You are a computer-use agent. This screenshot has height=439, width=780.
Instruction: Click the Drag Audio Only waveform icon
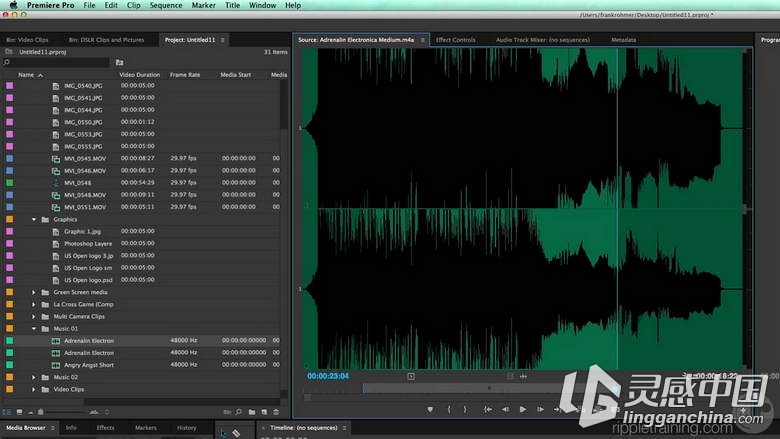523,376
